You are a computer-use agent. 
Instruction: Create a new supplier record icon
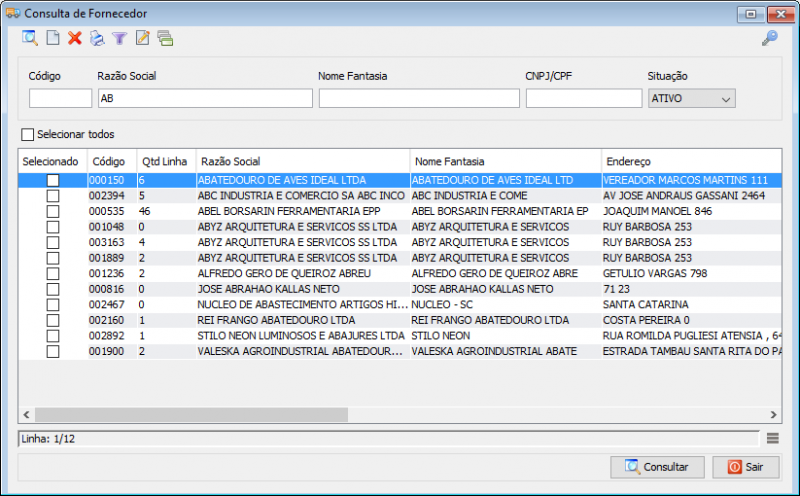click(53, 38)
